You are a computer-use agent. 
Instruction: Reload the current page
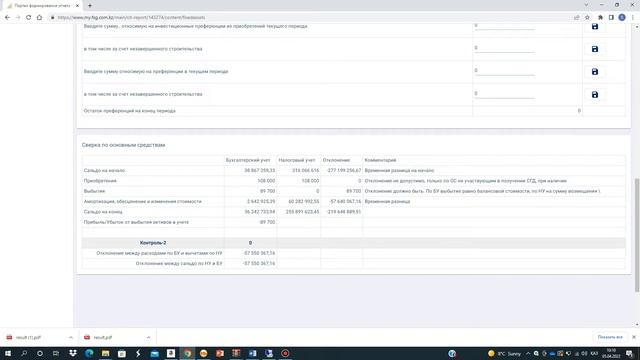point(29,18)
